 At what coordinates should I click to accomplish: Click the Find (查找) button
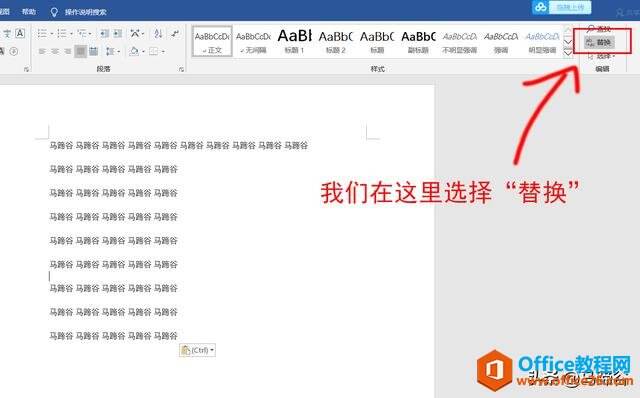click(x=599, y=29)
